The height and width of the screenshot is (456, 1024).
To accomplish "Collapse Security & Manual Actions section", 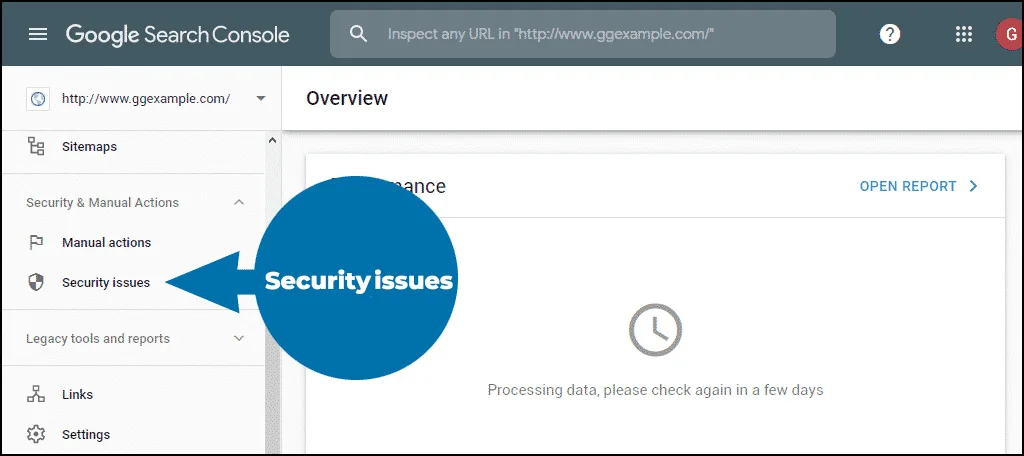I will coord(239,203).
